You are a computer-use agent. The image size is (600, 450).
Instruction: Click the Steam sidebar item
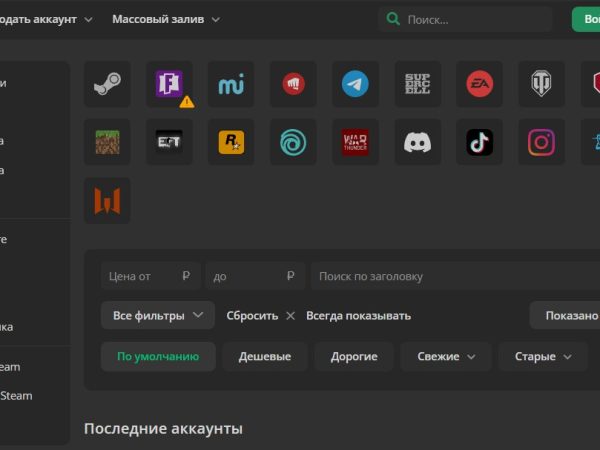pyautogui.click(x=16, y=396)
